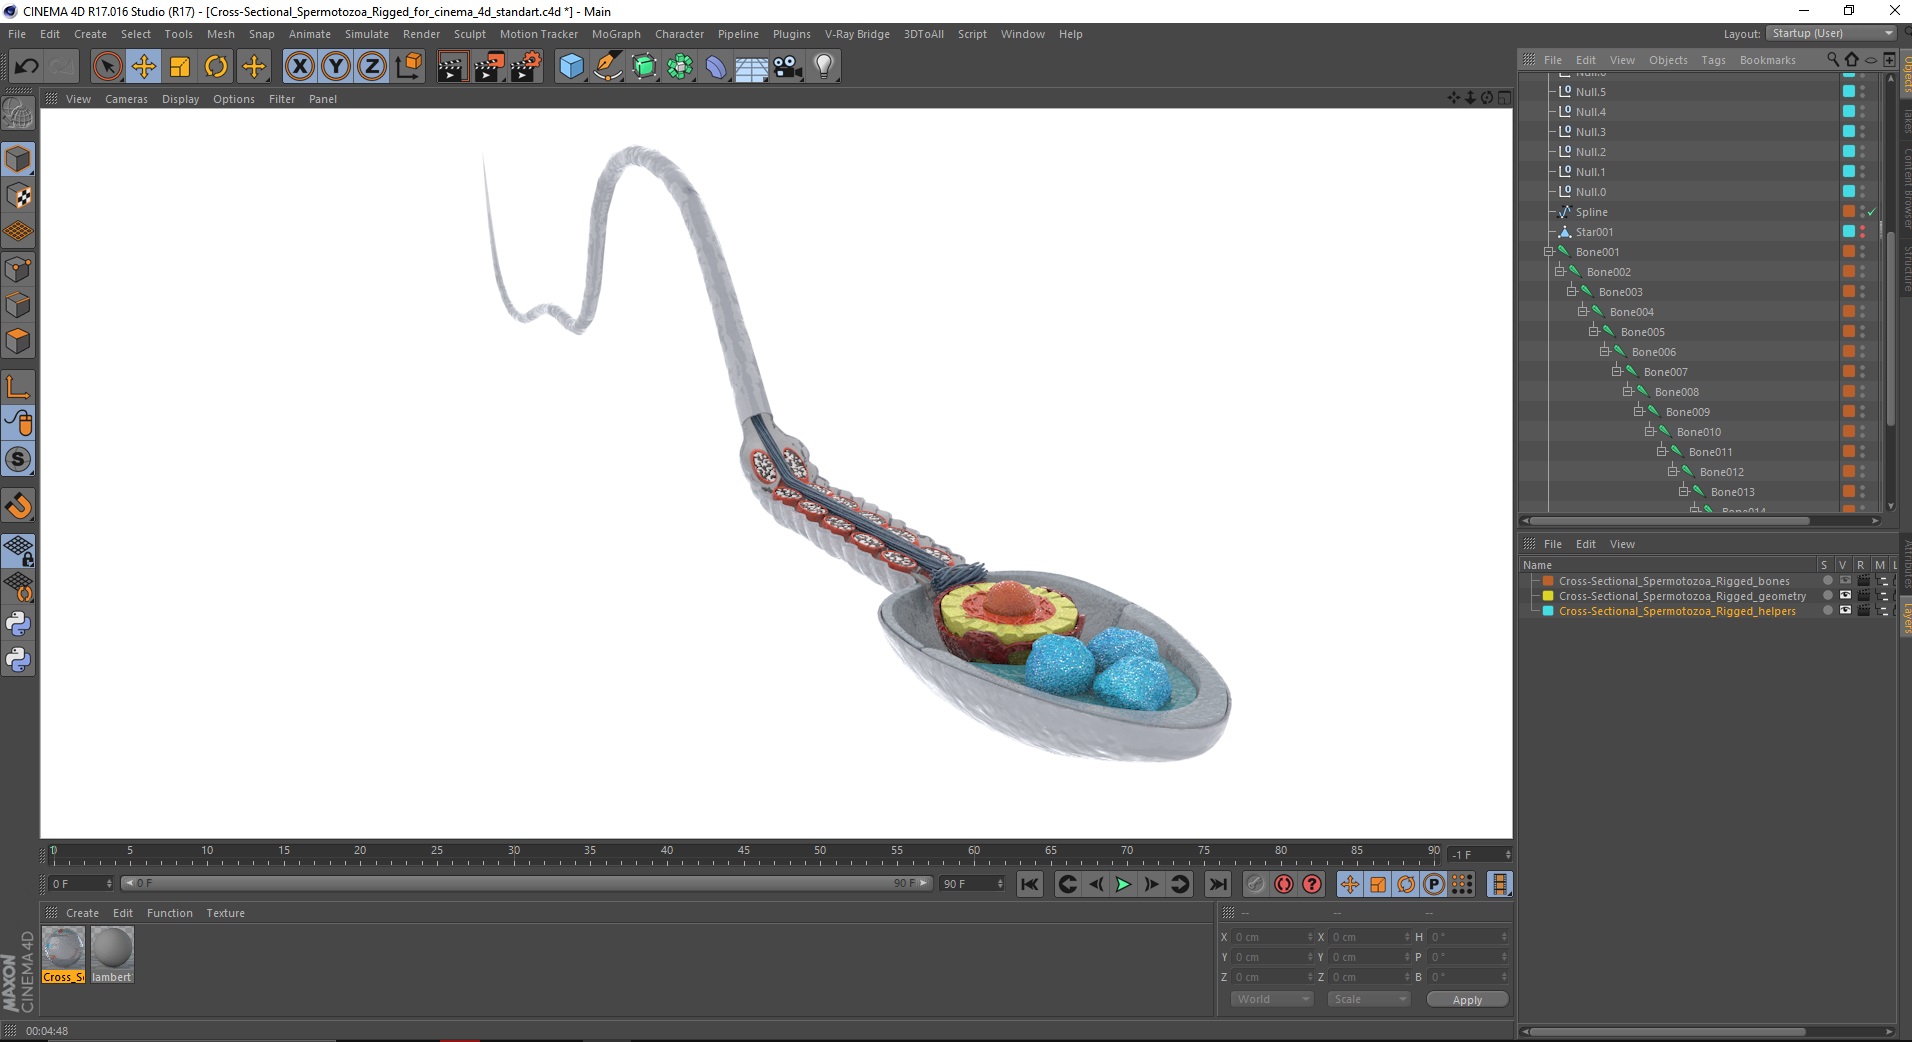
Task: Open the object manager Tags menu
Action: [x=1713, y=60]
